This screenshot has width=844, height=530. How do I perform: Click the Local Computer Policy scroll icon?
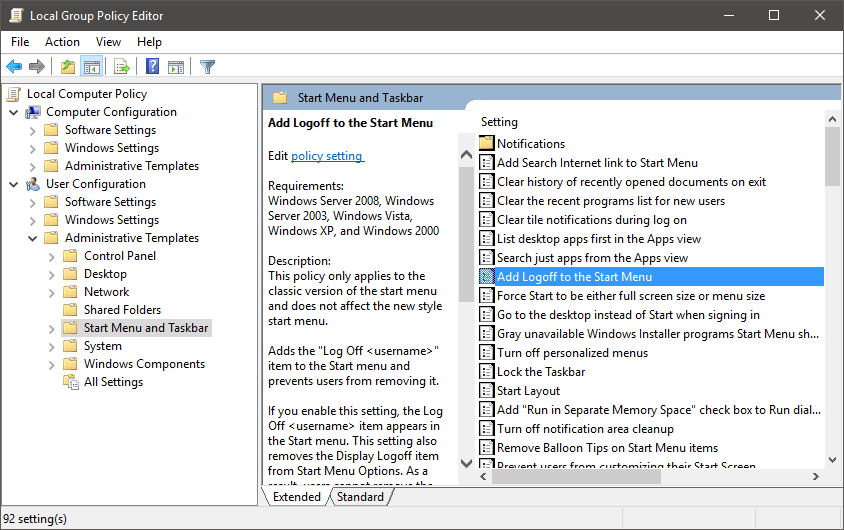coord(14,94)
